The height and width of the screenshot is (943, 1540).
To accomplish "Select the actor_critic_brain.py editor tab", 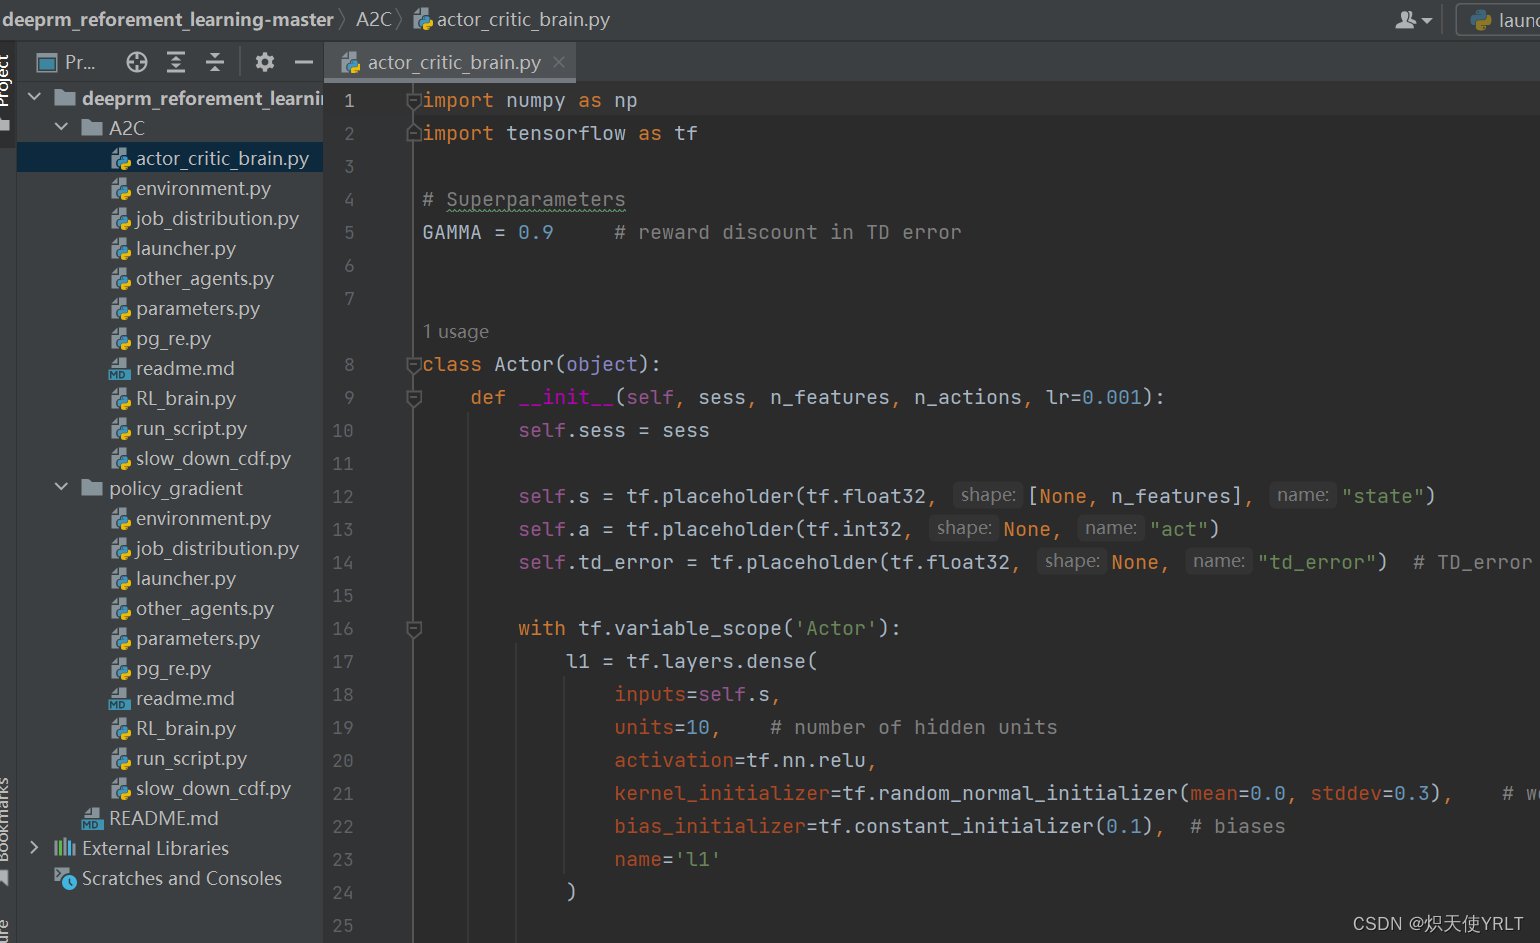I will [452, 62].
